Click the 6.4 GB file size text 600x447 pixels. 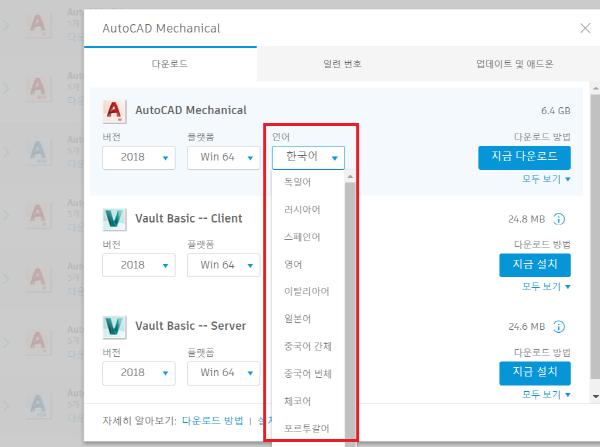tap(556, 111)
